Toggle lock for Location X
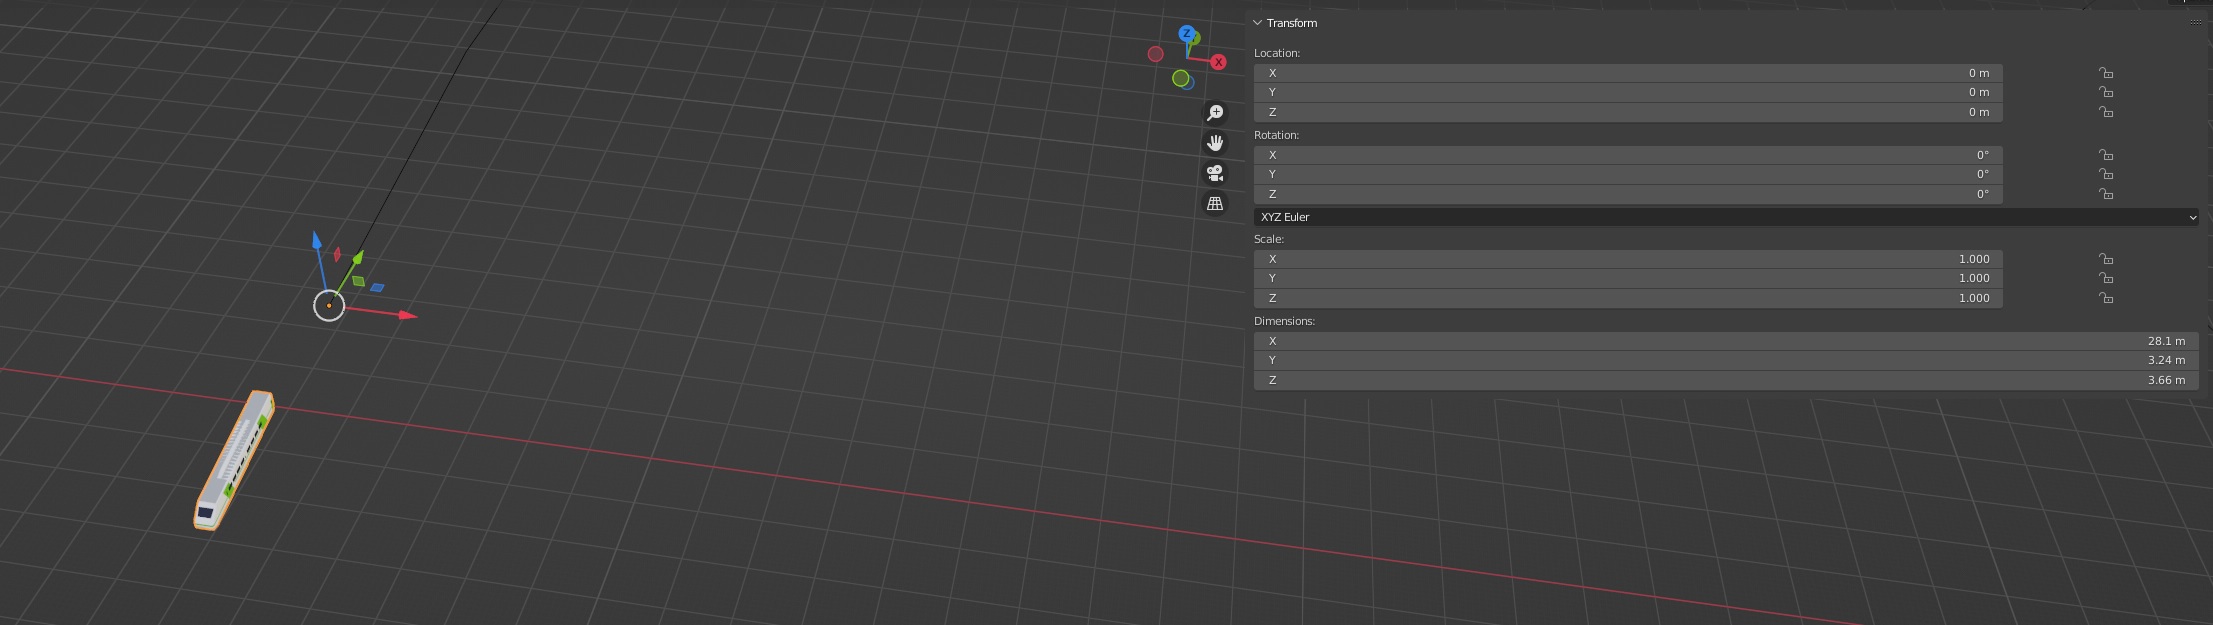The height and width of the screenshot is (625, 2213). pos(2105,73)
